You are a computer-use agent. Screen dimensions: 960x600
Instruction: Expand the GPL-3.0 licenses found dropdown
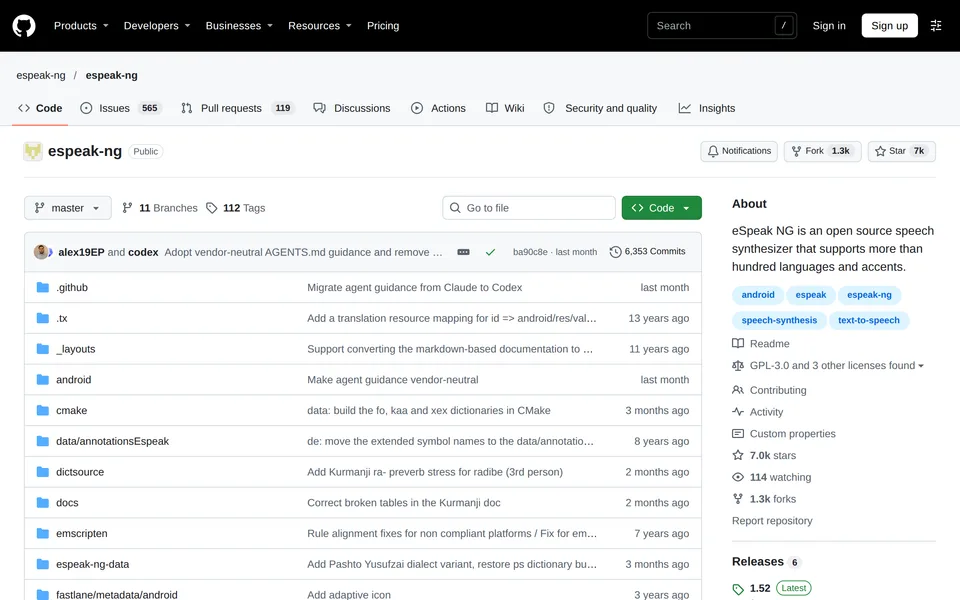(x=836, y=366)
